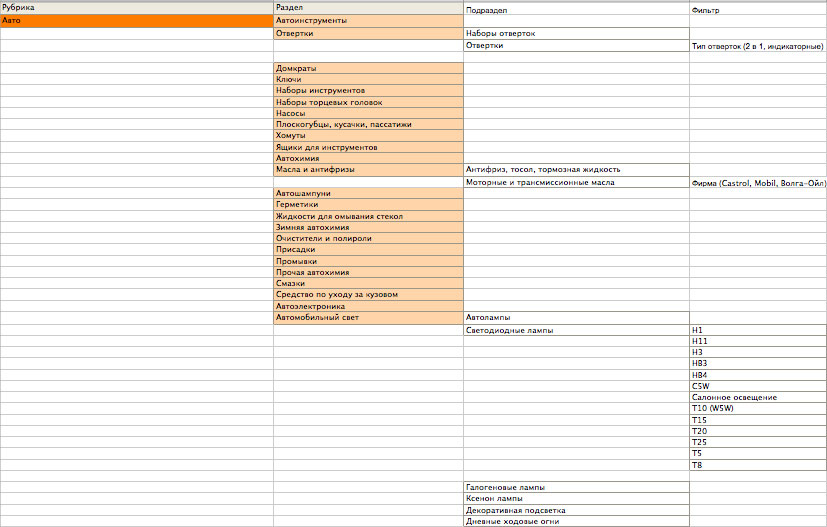Select the 'Подраздел' header cell

coord(576,9)
